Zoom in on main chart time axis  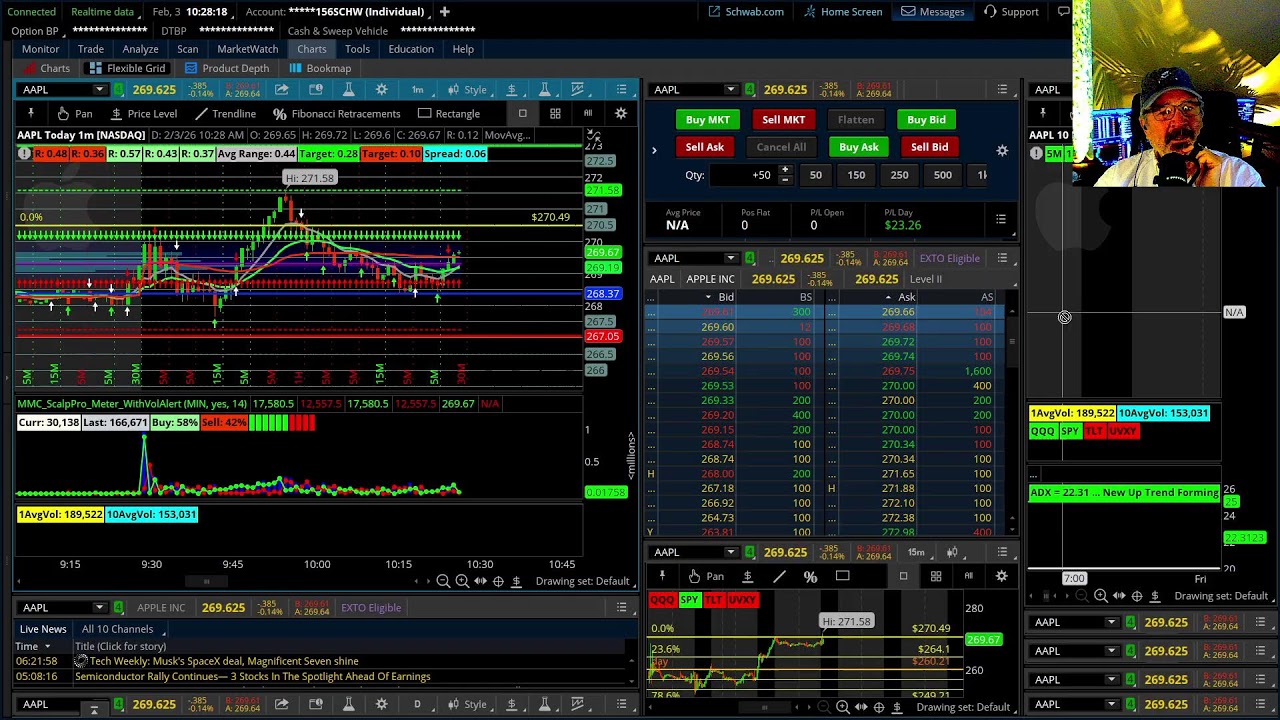[462, 581]
